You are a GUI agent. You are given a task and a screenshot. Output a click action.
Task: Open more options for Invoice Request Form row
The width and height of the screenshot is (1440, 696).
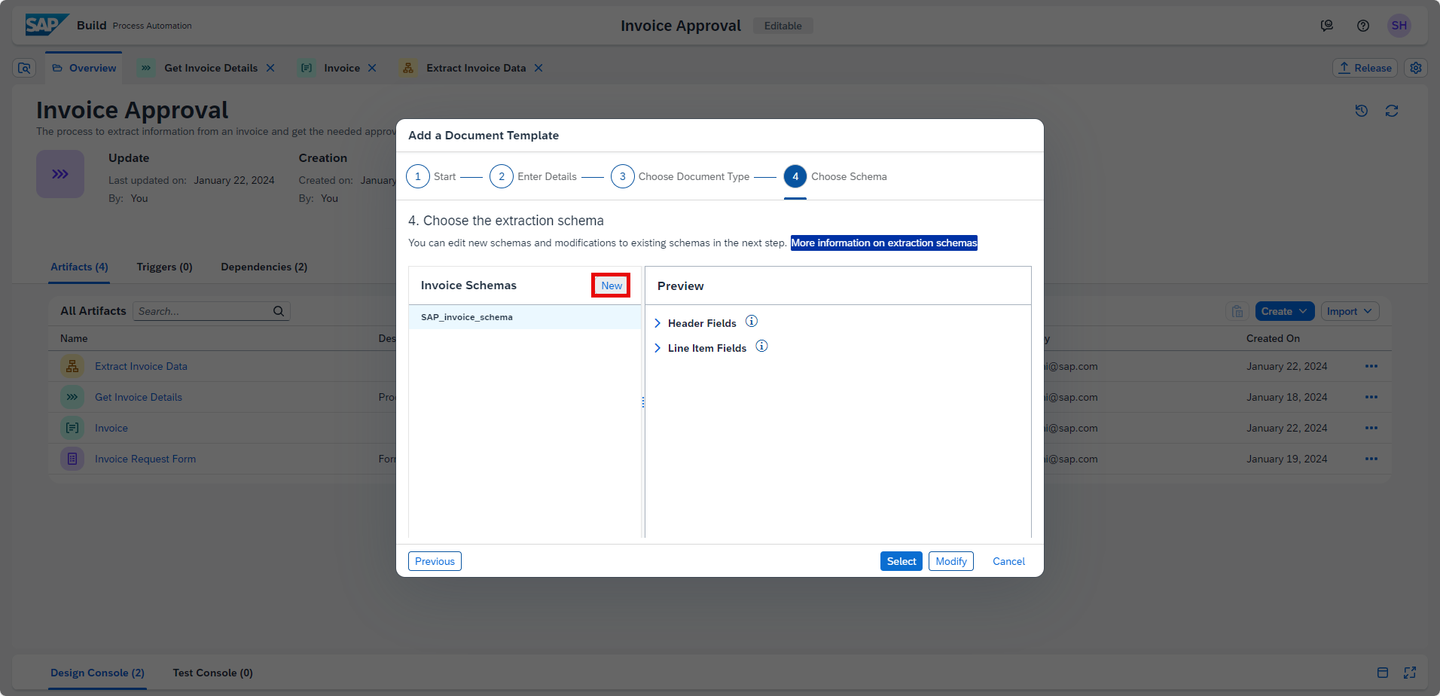tap(1371, 459)
